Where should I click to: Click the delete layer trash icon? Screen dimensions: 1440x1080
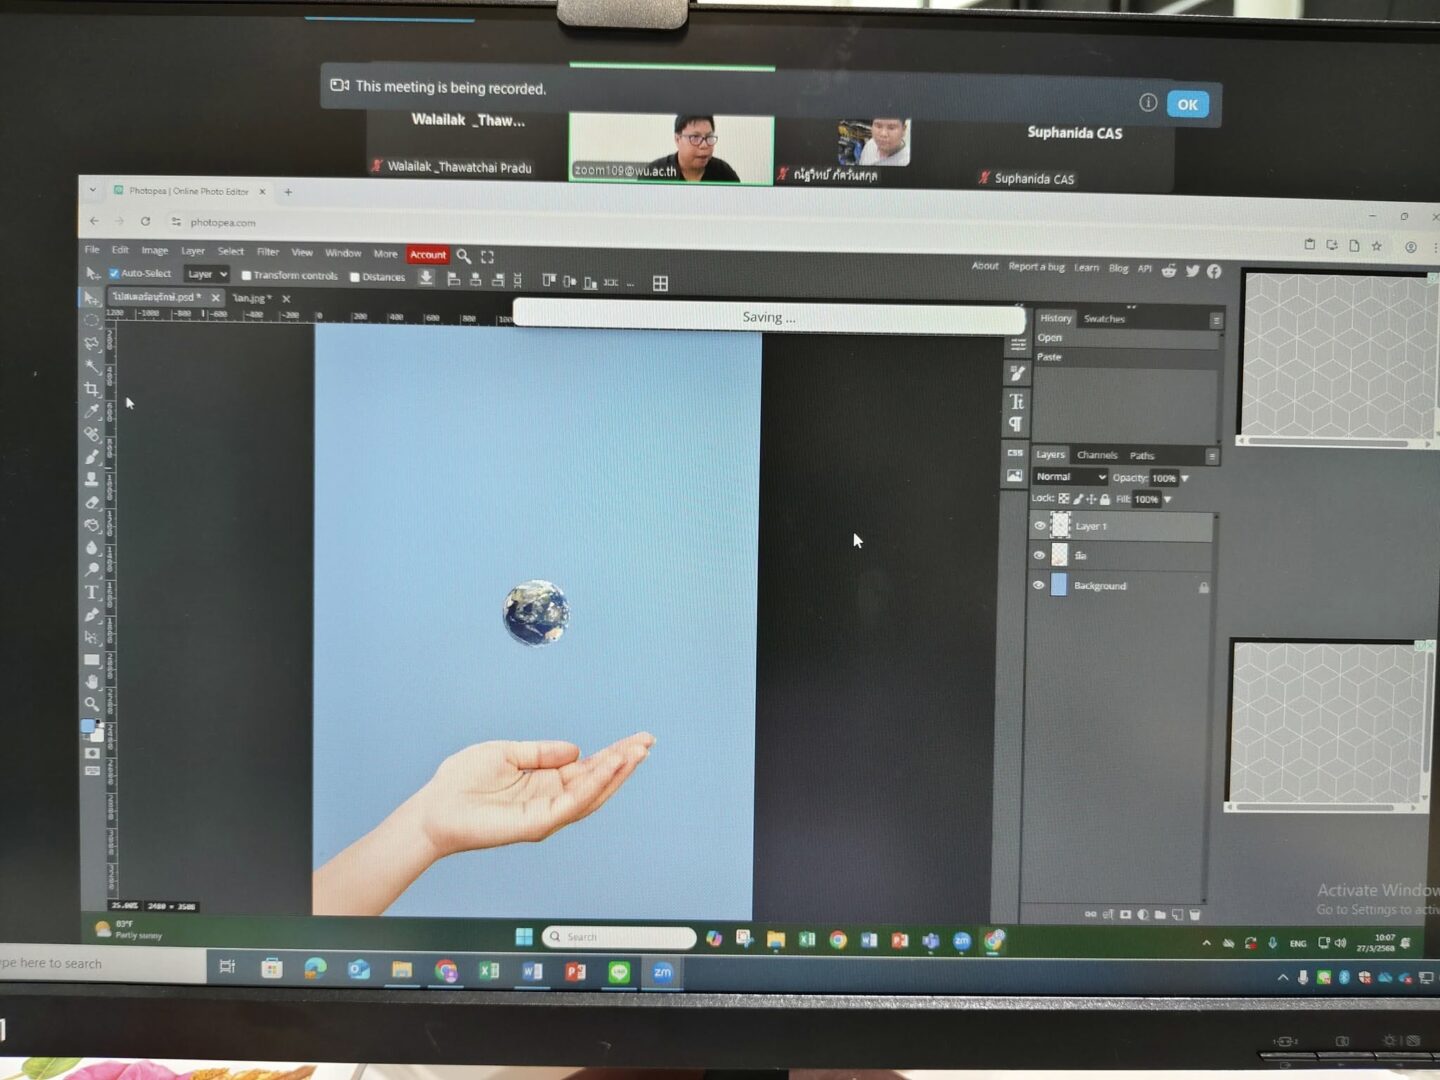click(1194, 914)
